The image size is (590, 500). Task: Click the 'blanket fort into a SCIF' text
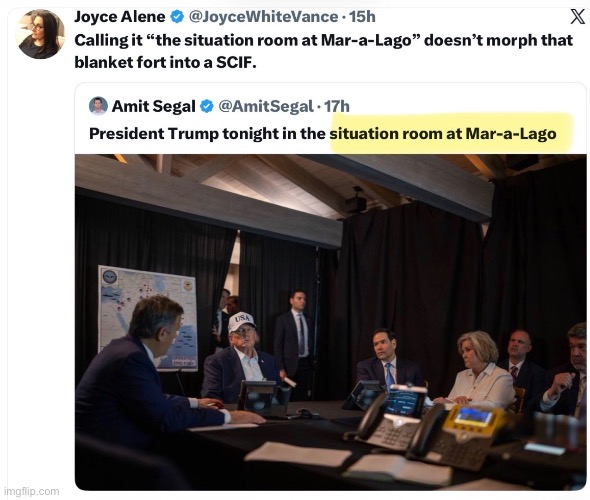point(165,62)
